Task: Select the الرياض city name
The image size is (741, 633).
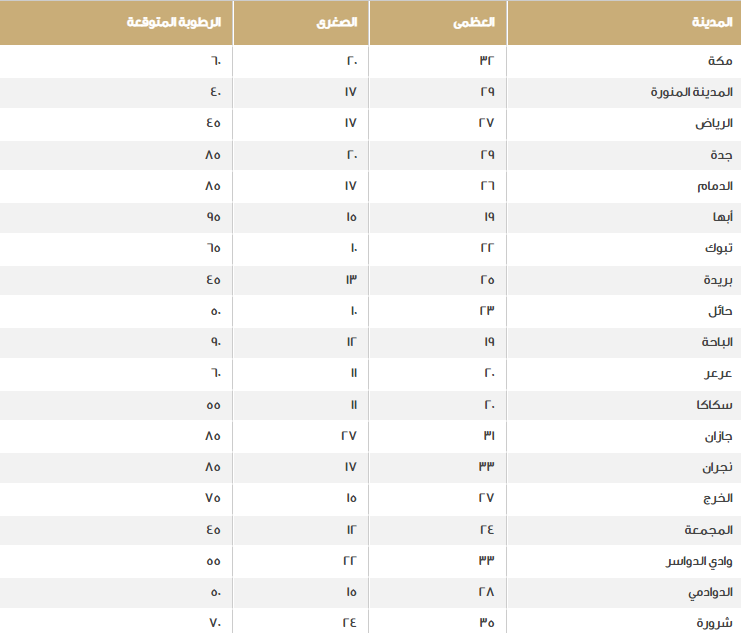Action: [714, 123]
